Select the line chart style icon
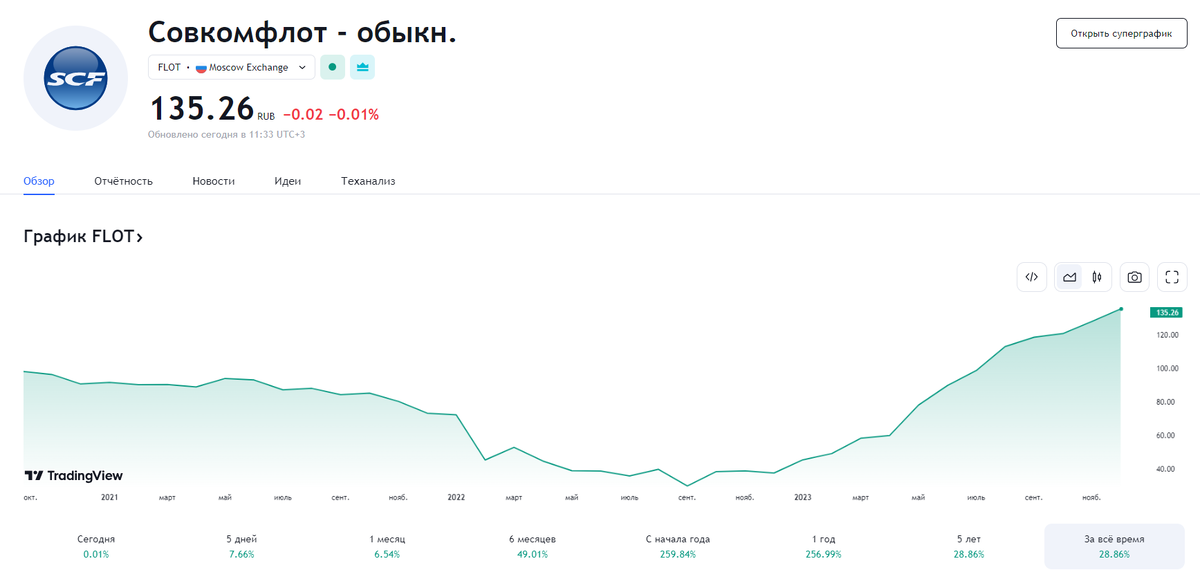The image size is (1200, 579). click(1069, 277)
